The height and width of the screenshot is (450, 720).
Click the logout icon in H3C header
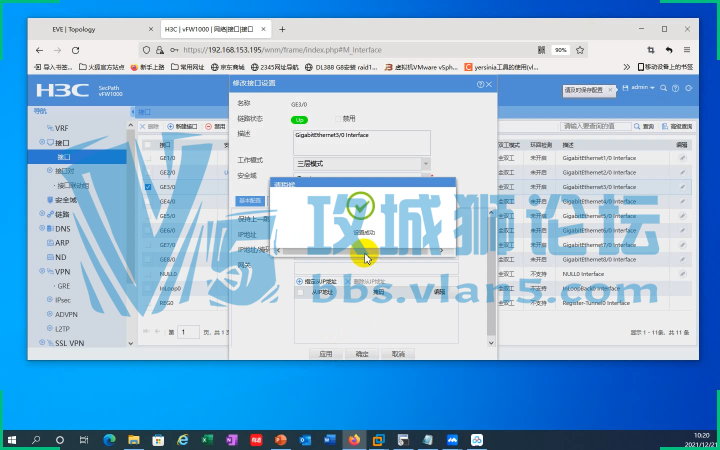[688, 88]
